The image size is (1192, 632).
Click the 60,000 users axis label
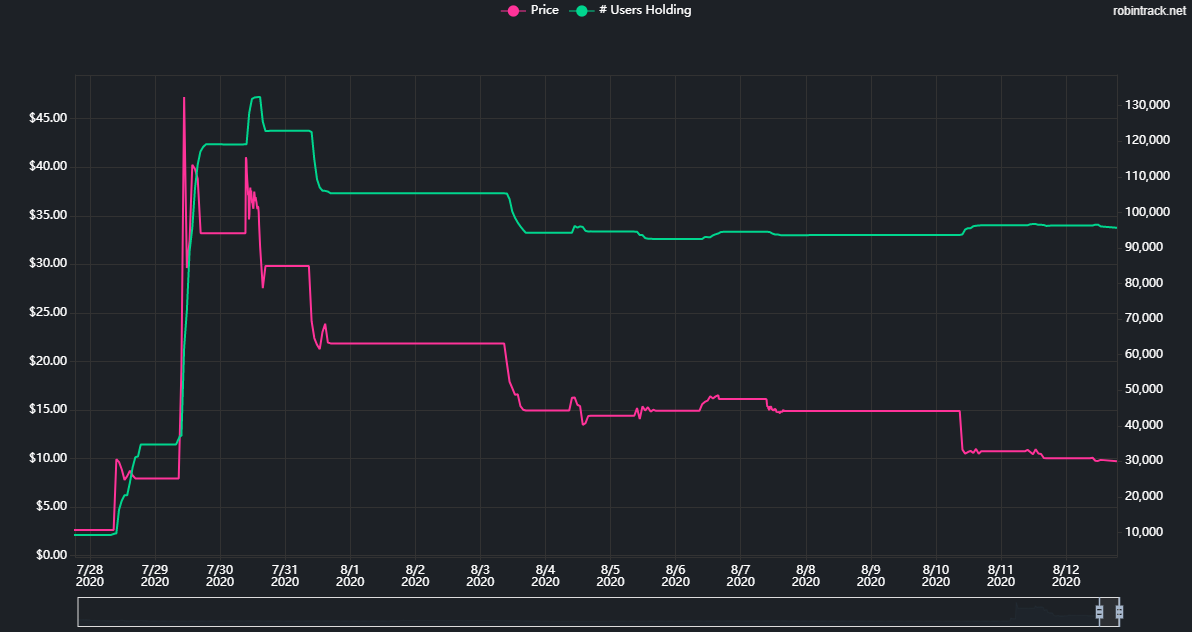point(1146,354)
